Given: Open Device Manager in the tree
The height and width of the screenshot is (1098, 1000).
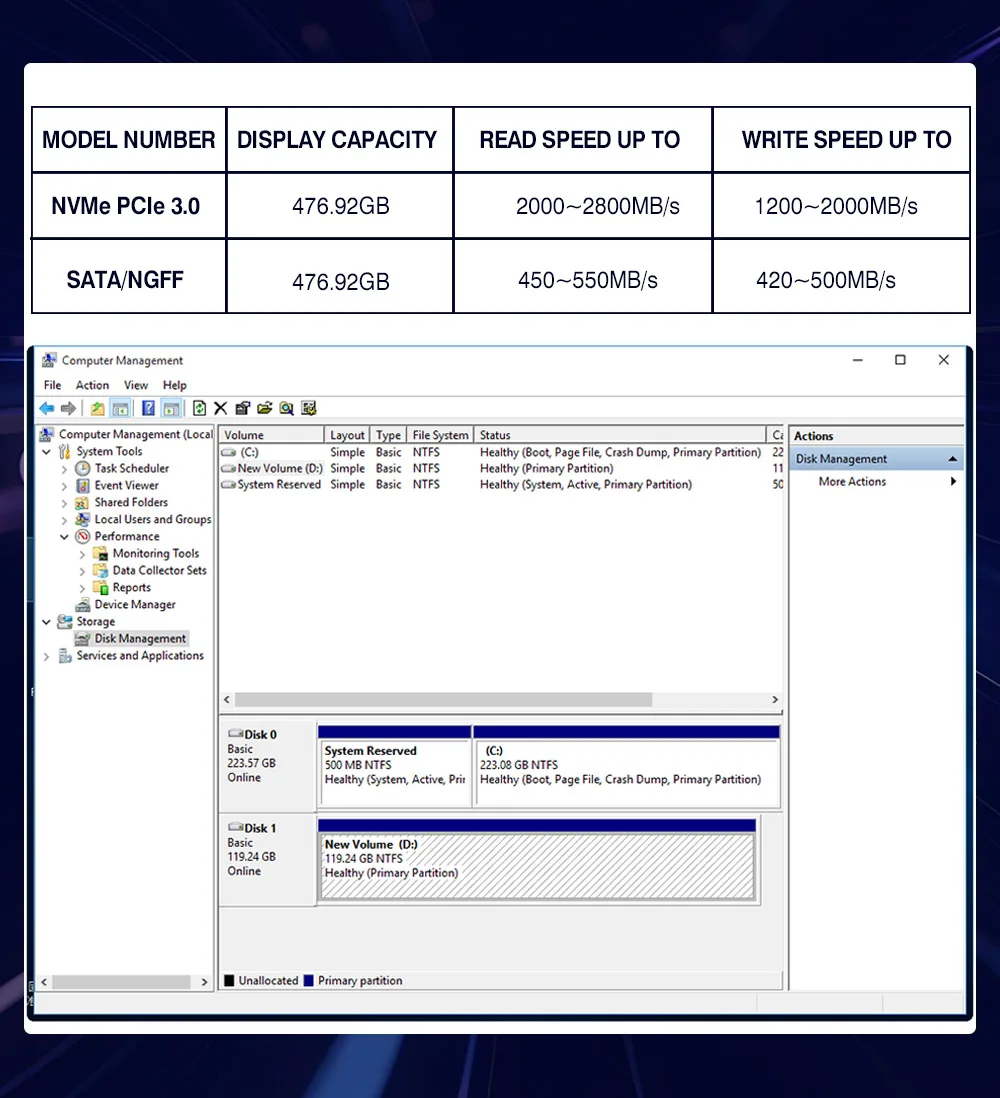Looking at the screenshot, I should pyautogui.click(x=134, y=604).
